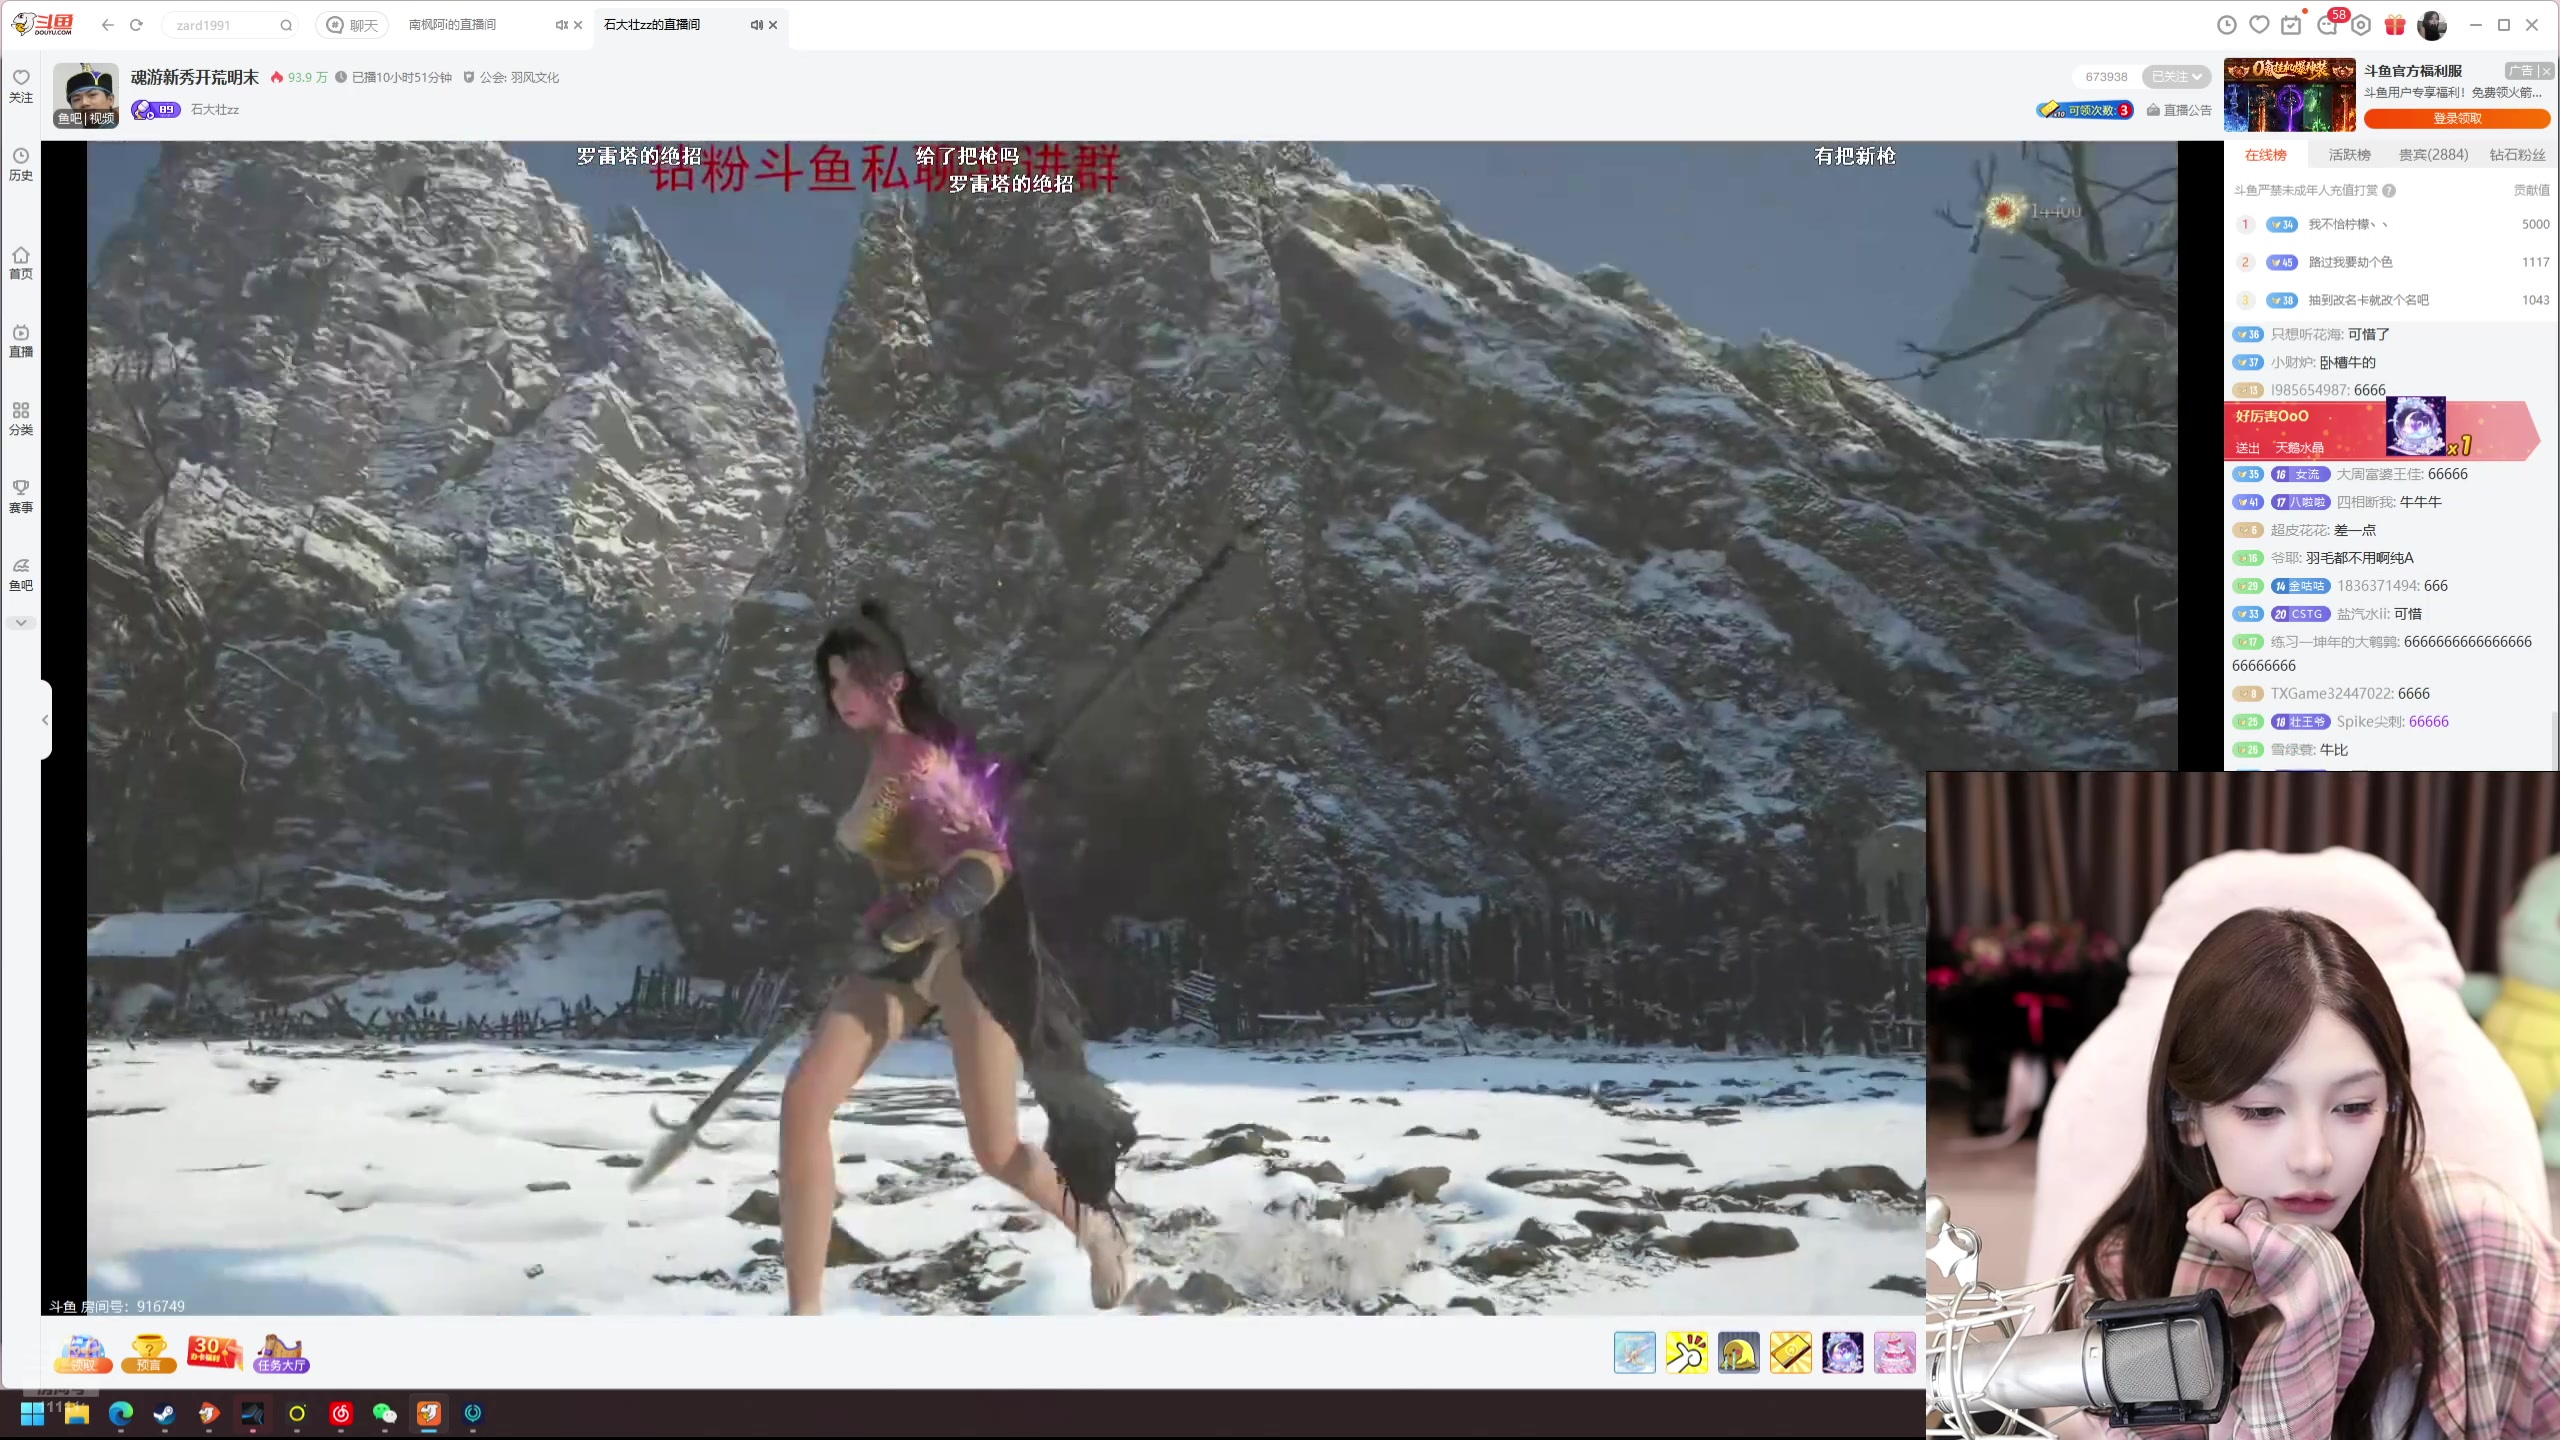The image size is (2560, 1440).
Task: Click the Douyu logo
Action: pos(43,25)
